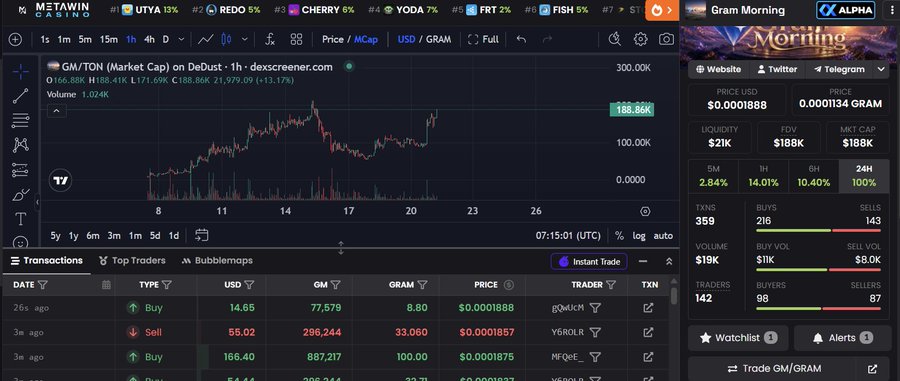
Task: Select the pattern drawing tool
Action: [x=21, y=145]
